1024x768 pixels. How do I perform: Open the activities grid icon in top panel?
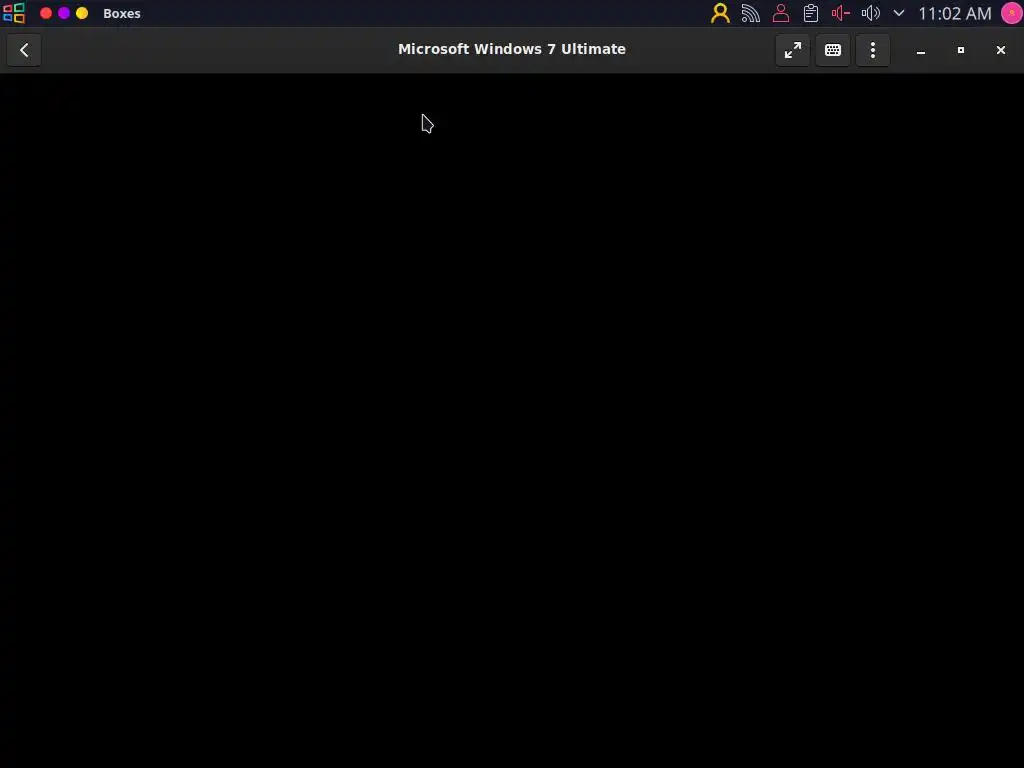click(14, 13)
